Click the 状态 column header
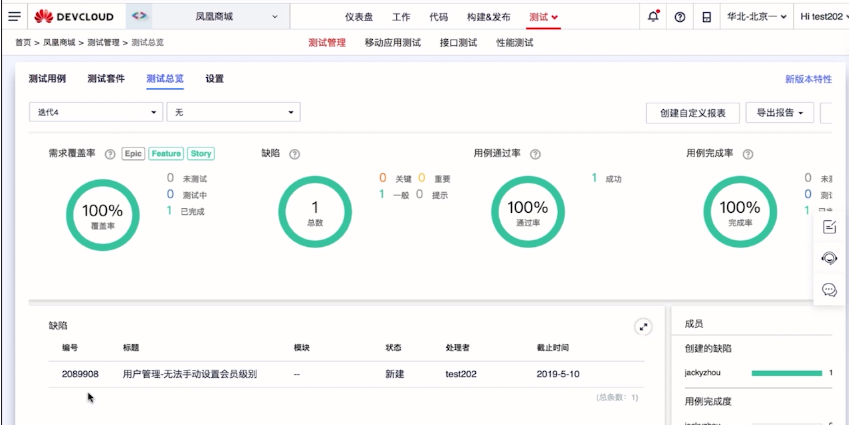The image size is (849, 425). [393, 348]
